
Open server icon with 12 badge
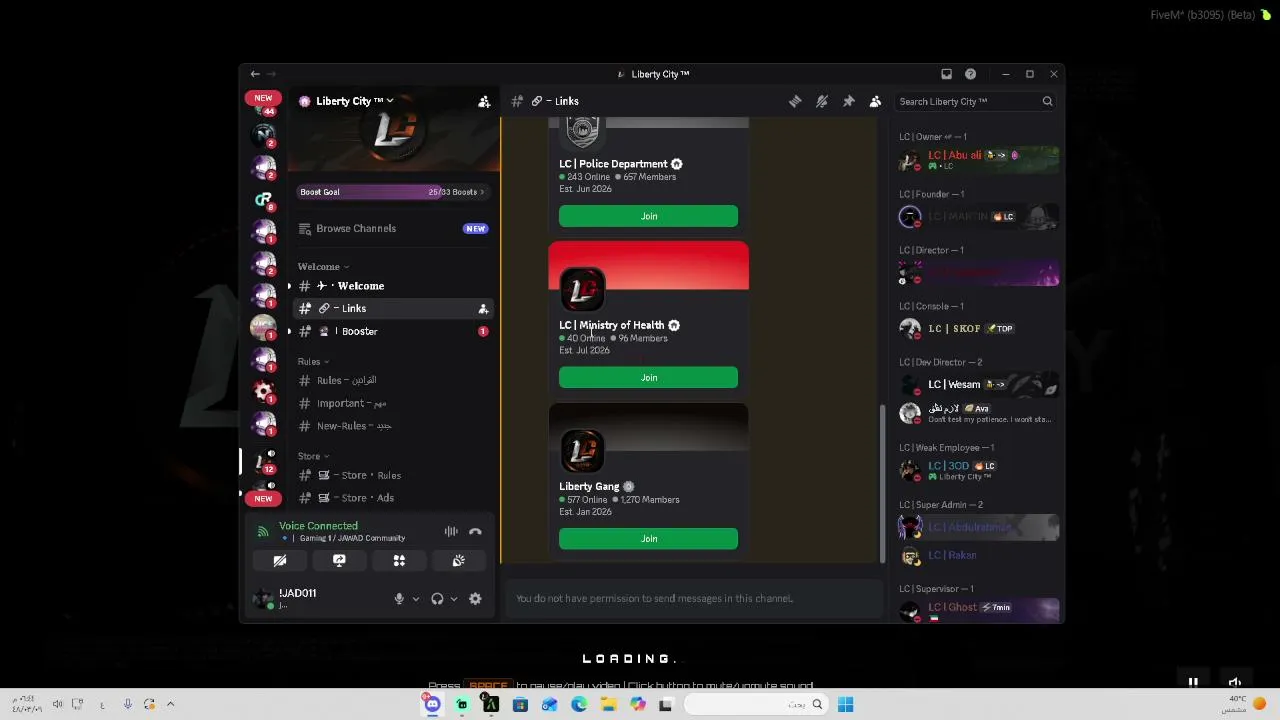tap(264, 461)
